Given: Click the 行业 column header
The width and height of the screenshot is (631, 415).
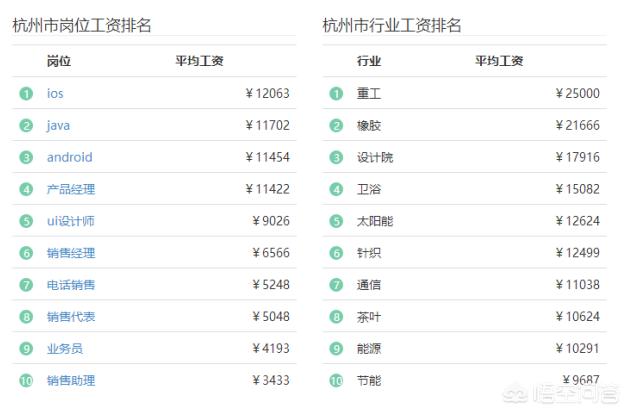Looking at the screenshot, I should pyautogui.click(x=369, y=61).
